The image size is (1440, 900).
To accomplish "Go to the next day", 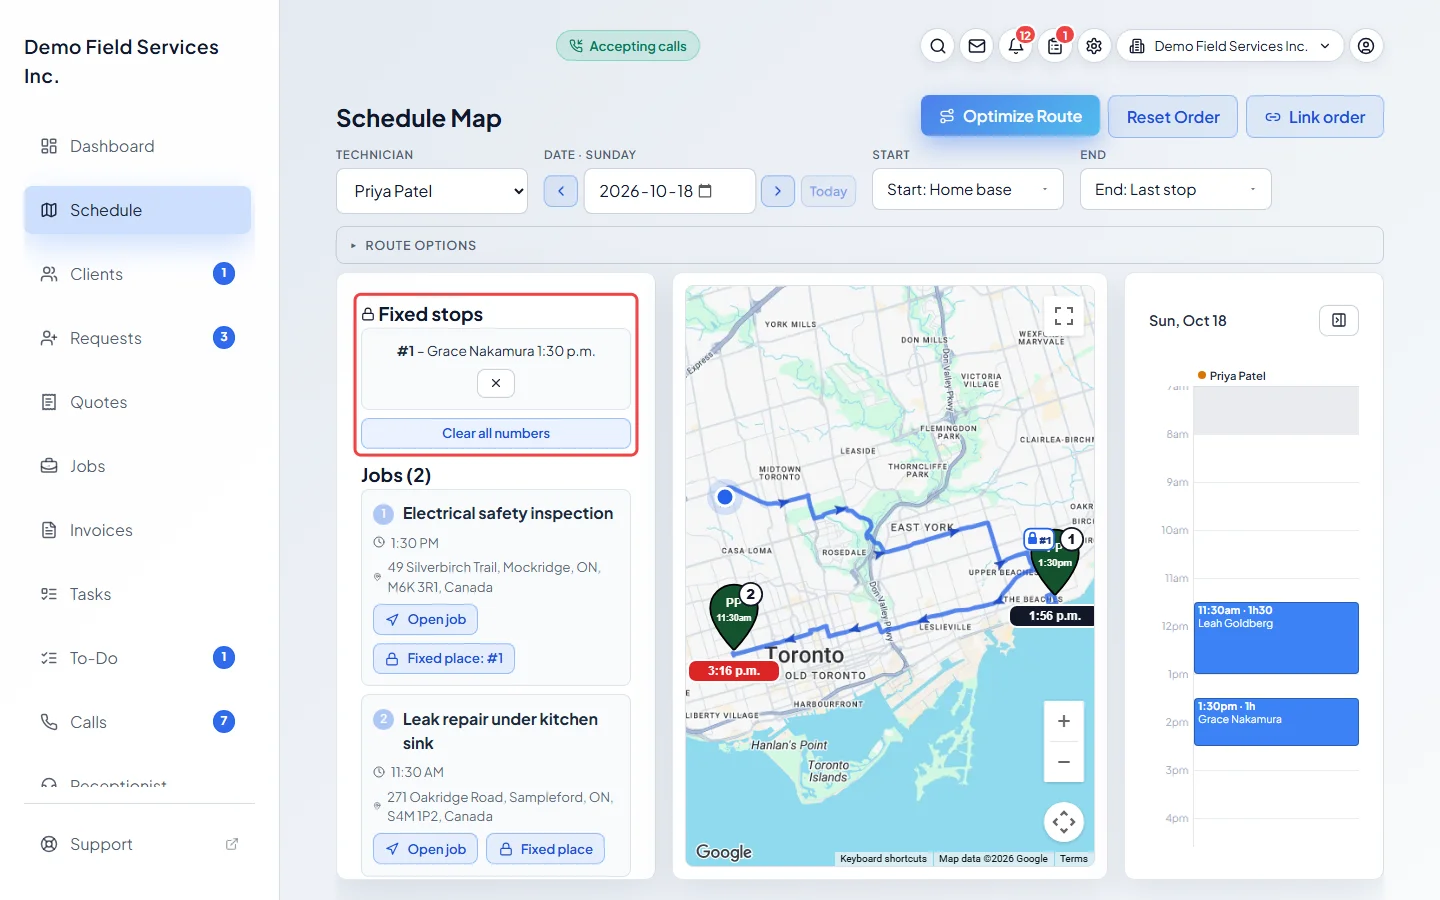I will [778, 191].
